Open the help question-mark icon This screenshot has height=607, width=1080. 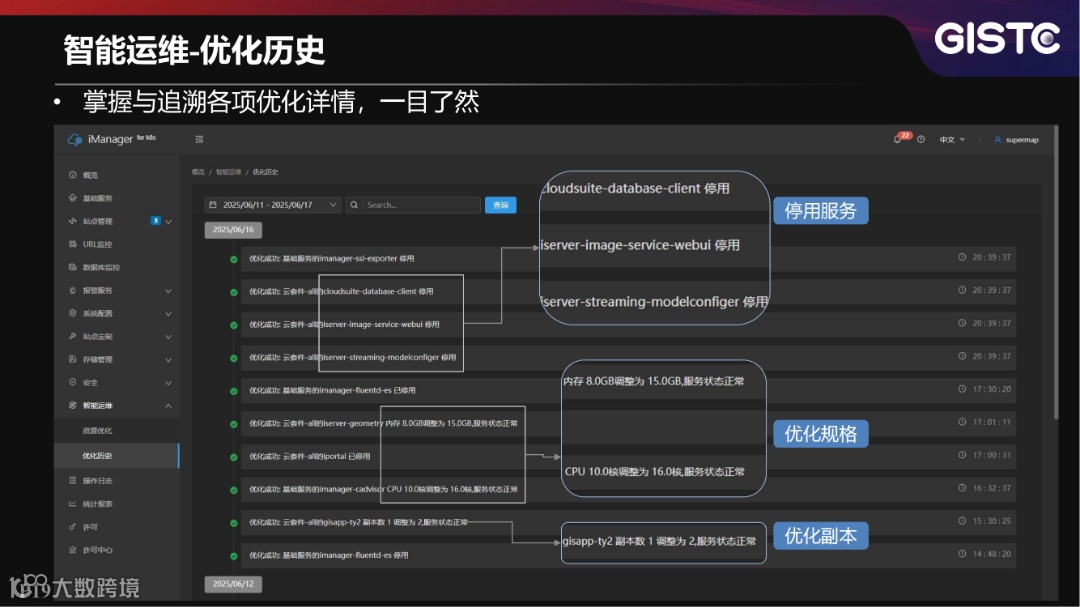tap(921, 139)
